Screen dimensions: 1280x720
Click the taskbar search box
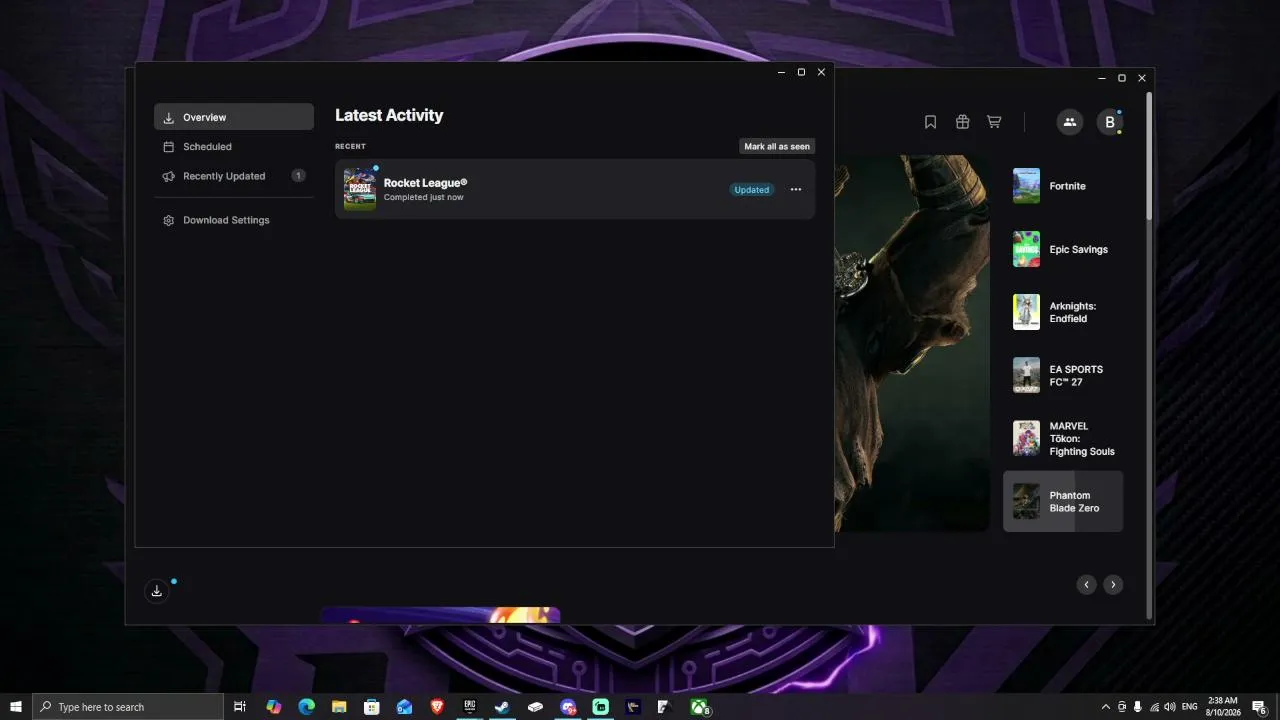(128, 707)
